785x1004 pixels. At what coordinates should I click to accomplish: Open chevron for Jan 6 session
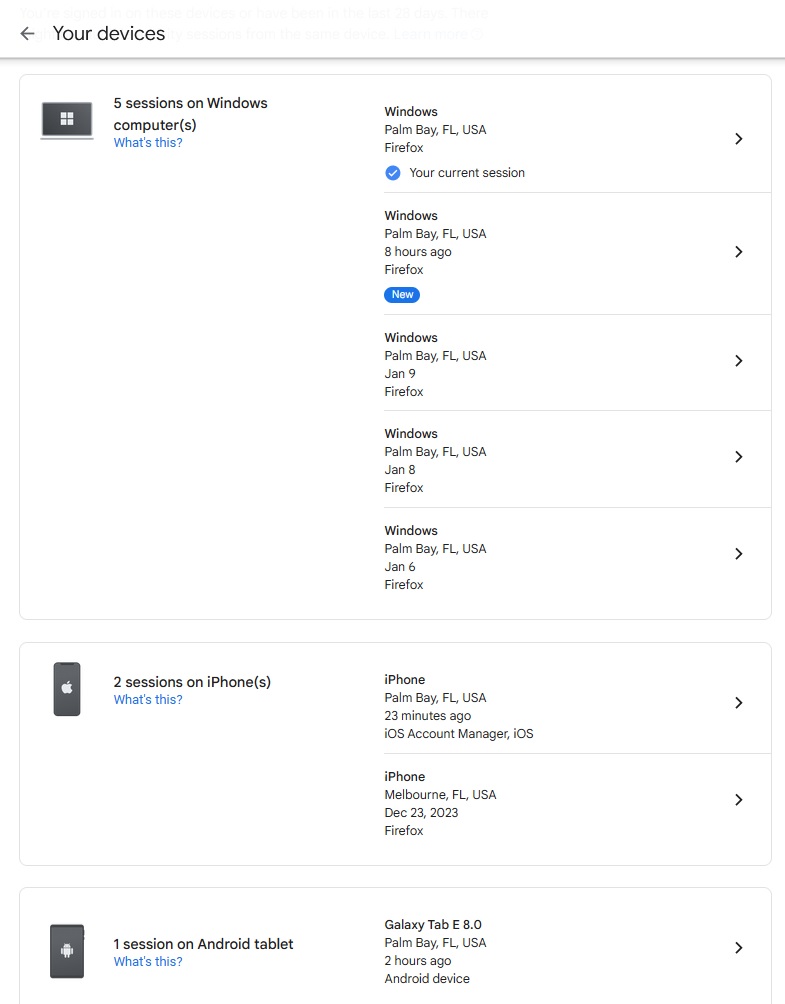click(738, 553)
